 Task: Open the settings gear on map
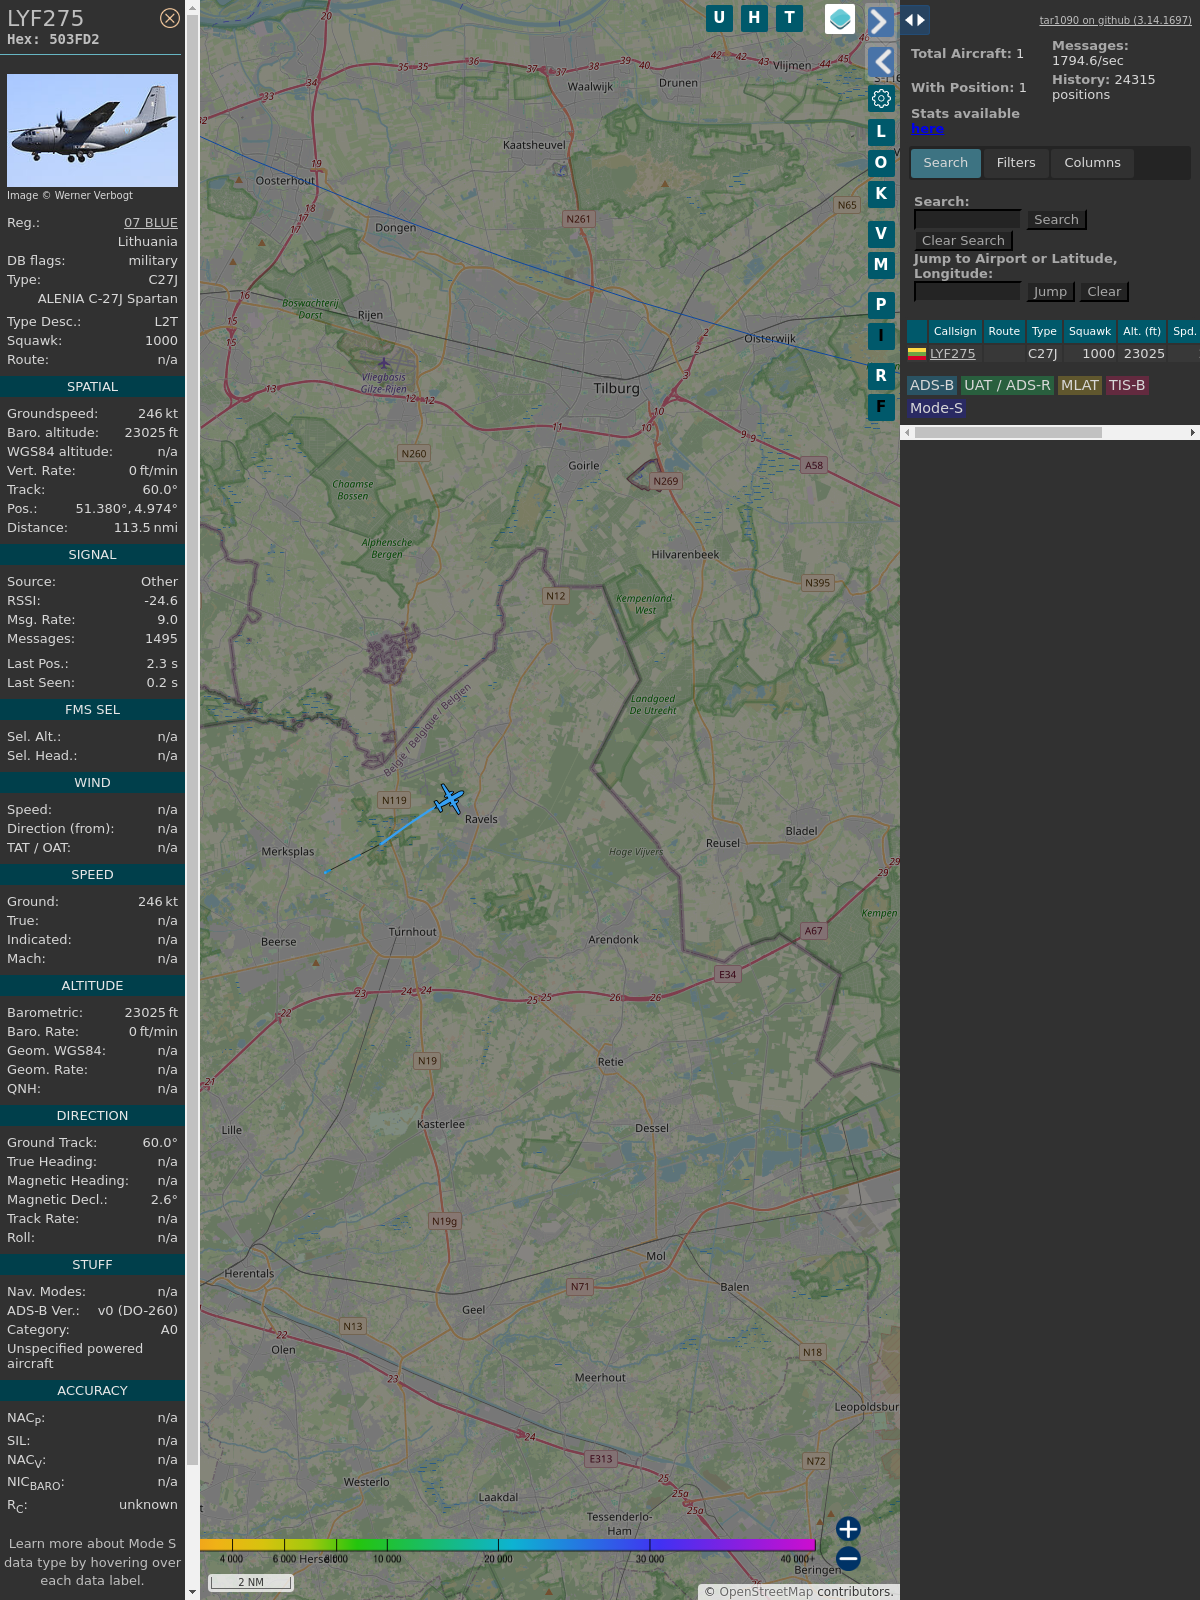click(881, 98)
